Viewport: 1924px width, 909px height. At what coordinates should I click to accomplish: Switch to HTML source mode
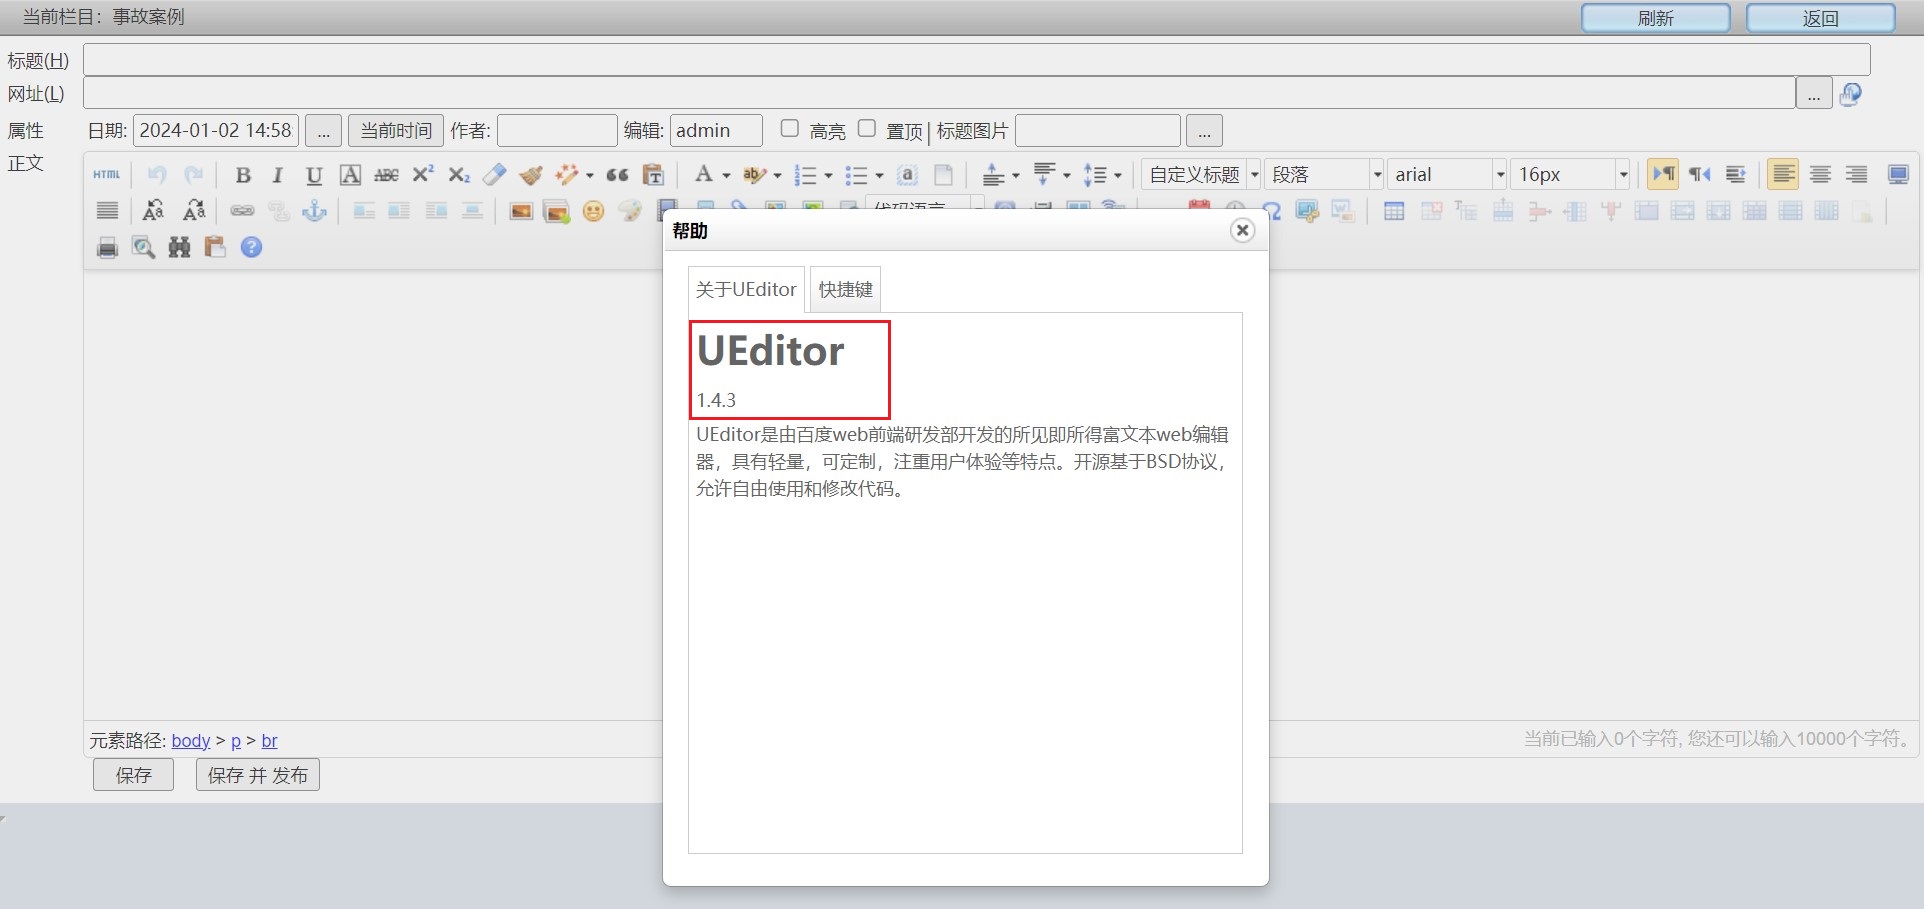[107, 175]
